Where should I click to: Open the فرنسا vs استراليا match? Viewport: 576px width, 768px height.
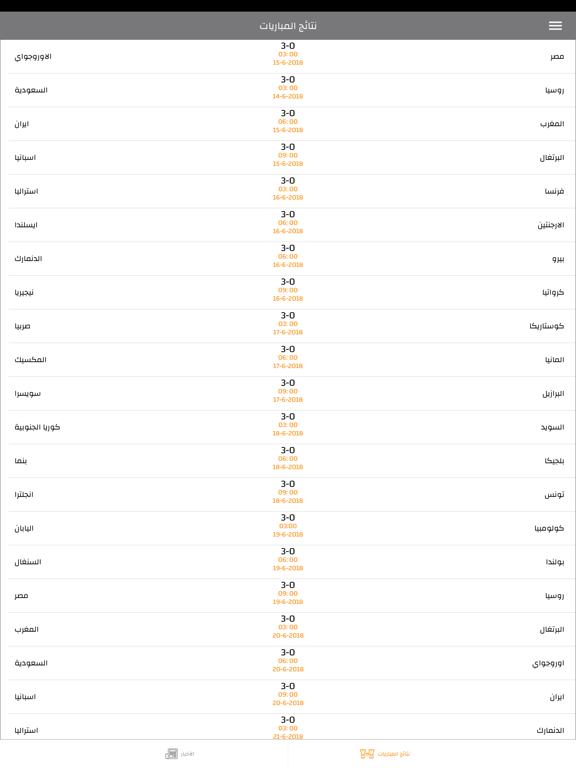[x=288, y=192]
